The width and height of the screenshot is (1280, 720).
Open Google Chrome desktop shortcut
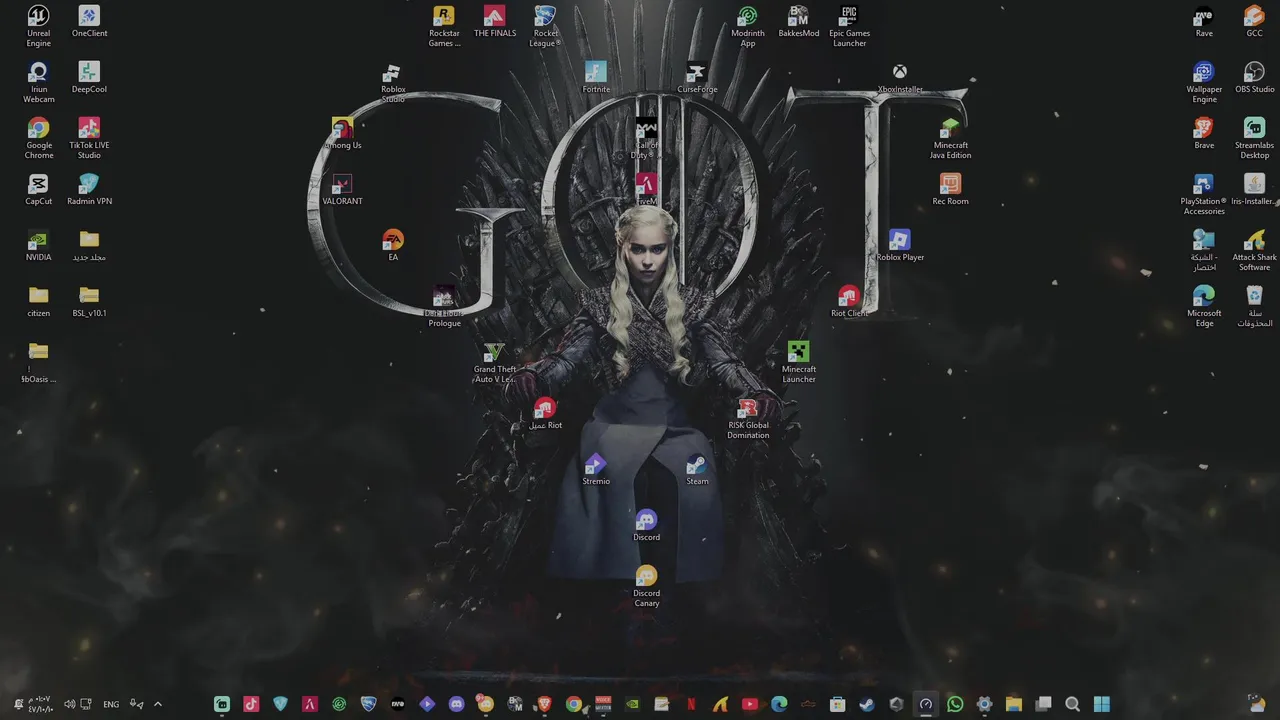click(x=38, y=138)
